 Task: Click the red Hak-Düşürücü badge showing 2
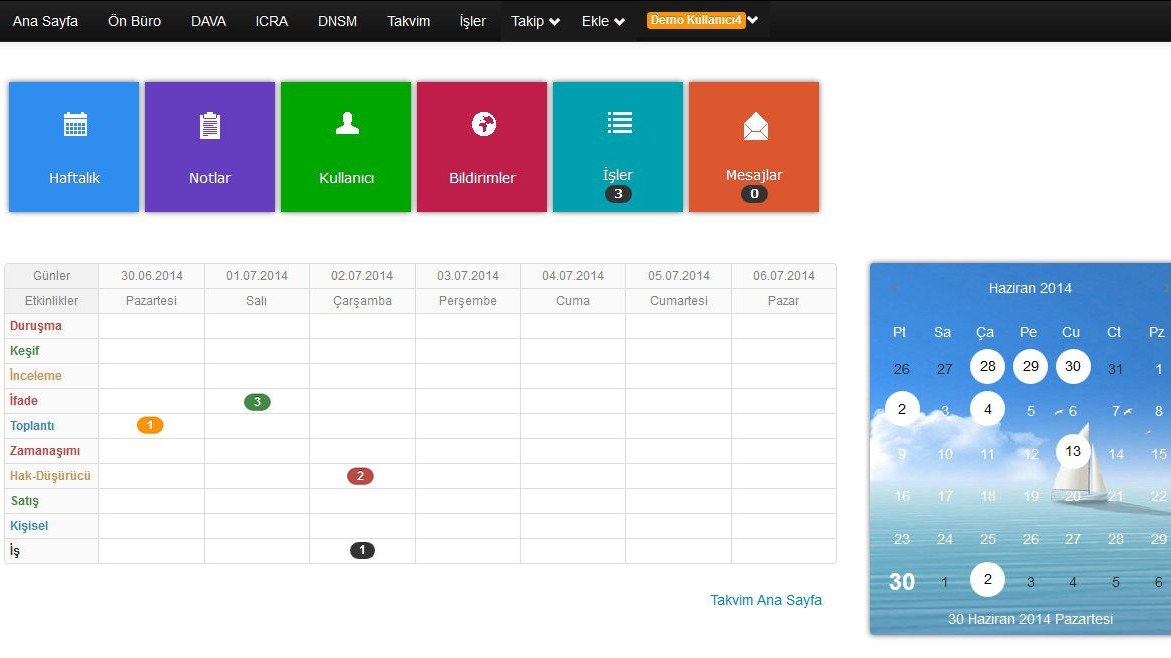click(360, 476)
